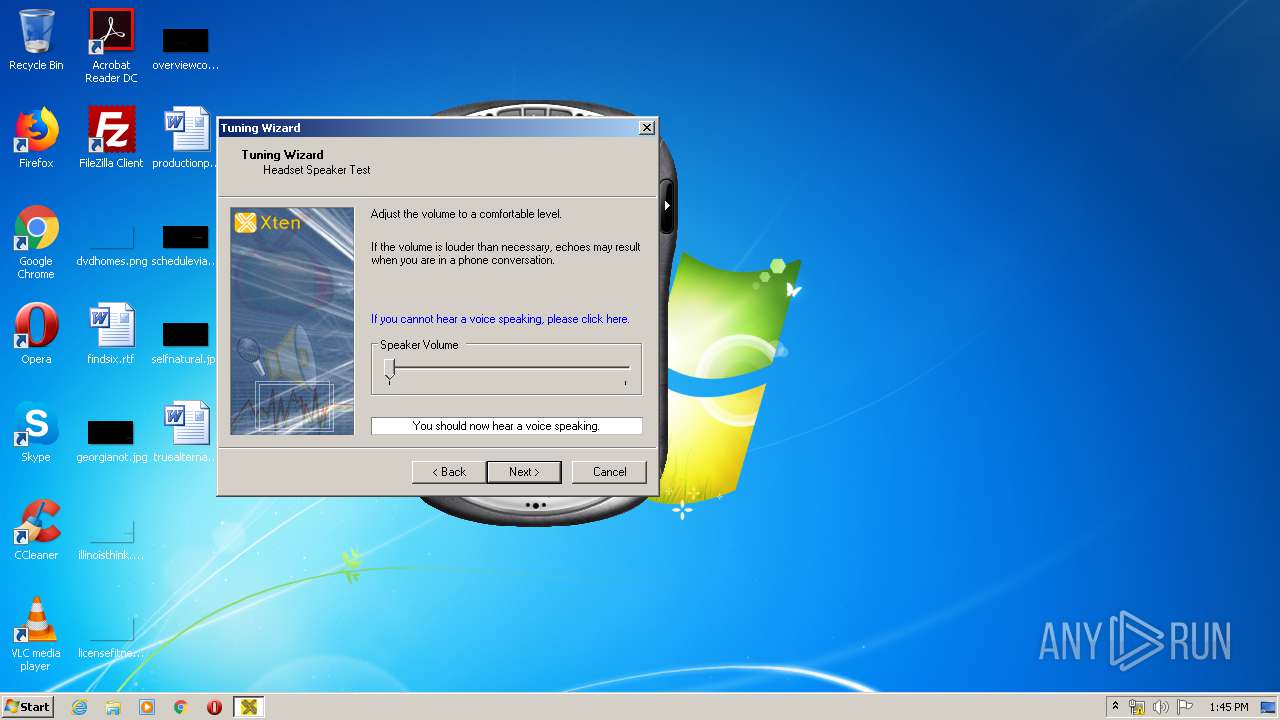Screen dimensions: 1280x720
Task: Select the overviewco file icon
Action: pos(186,48)
